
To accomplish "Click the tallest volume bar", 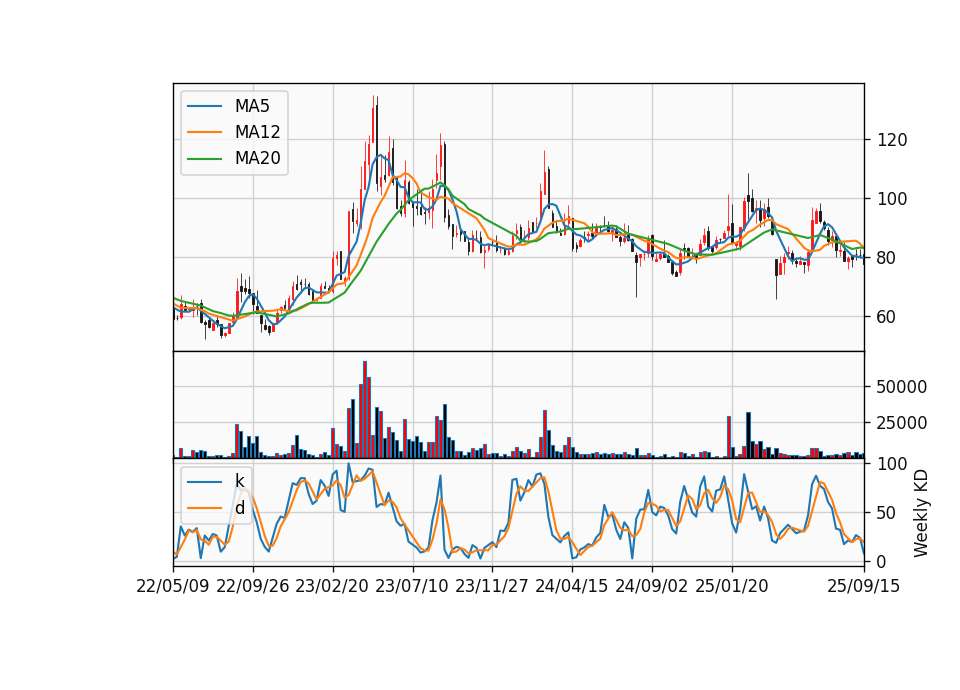I will pyautogui.click(x=365, y=410).
